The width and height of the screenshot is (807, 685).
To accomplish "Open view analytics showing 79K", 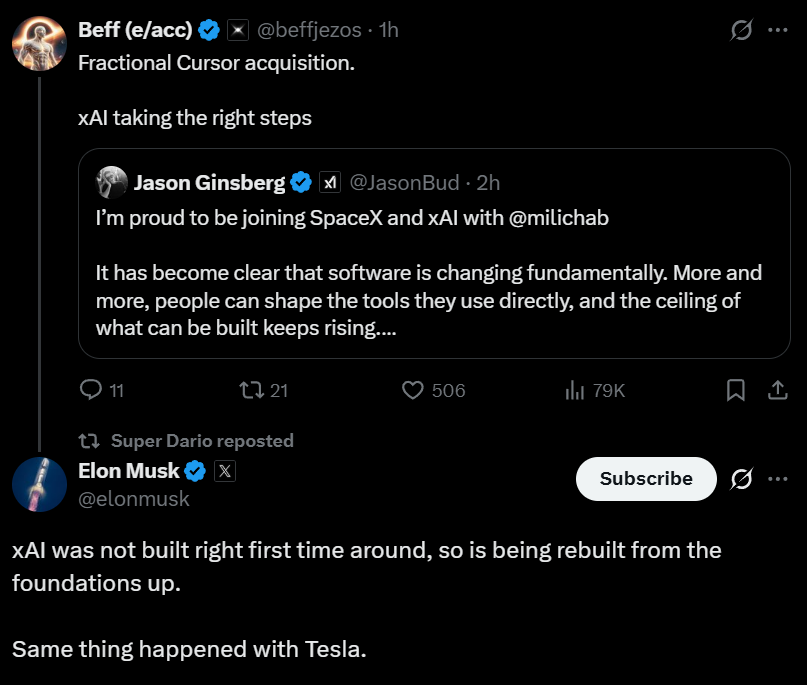I will (x=575, y=390).
